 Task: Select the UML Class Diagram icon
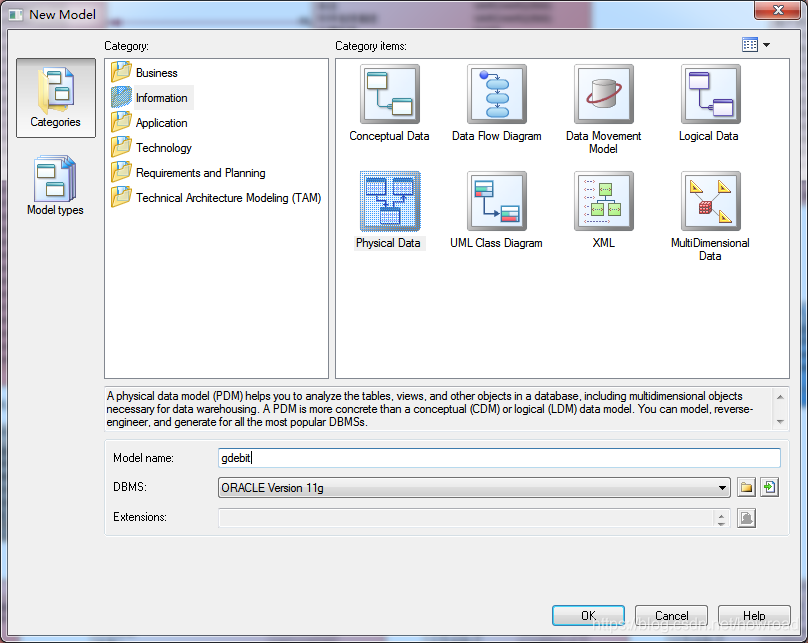[x=497, y=201]
